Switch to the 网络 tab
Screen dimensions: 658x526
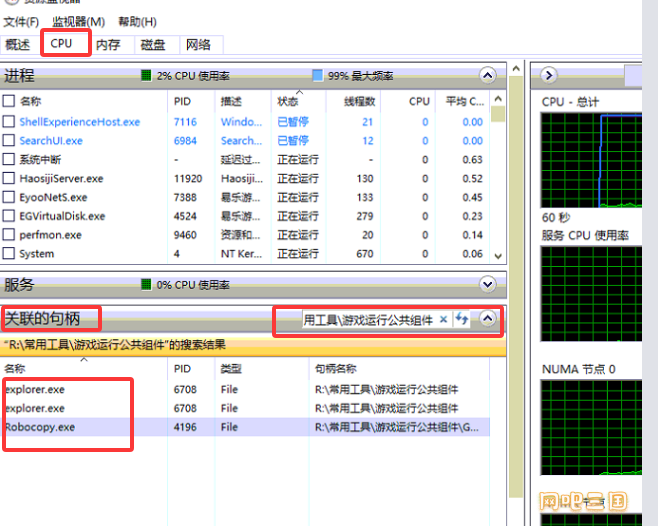(x=198, y=44)
